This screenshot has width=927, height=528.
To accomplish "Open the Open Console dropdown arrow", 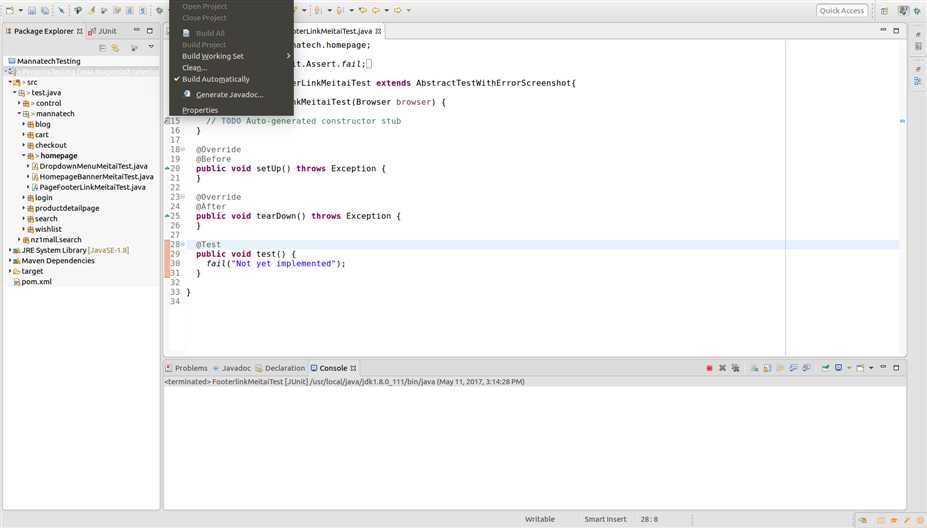I will tap(871, 368).
